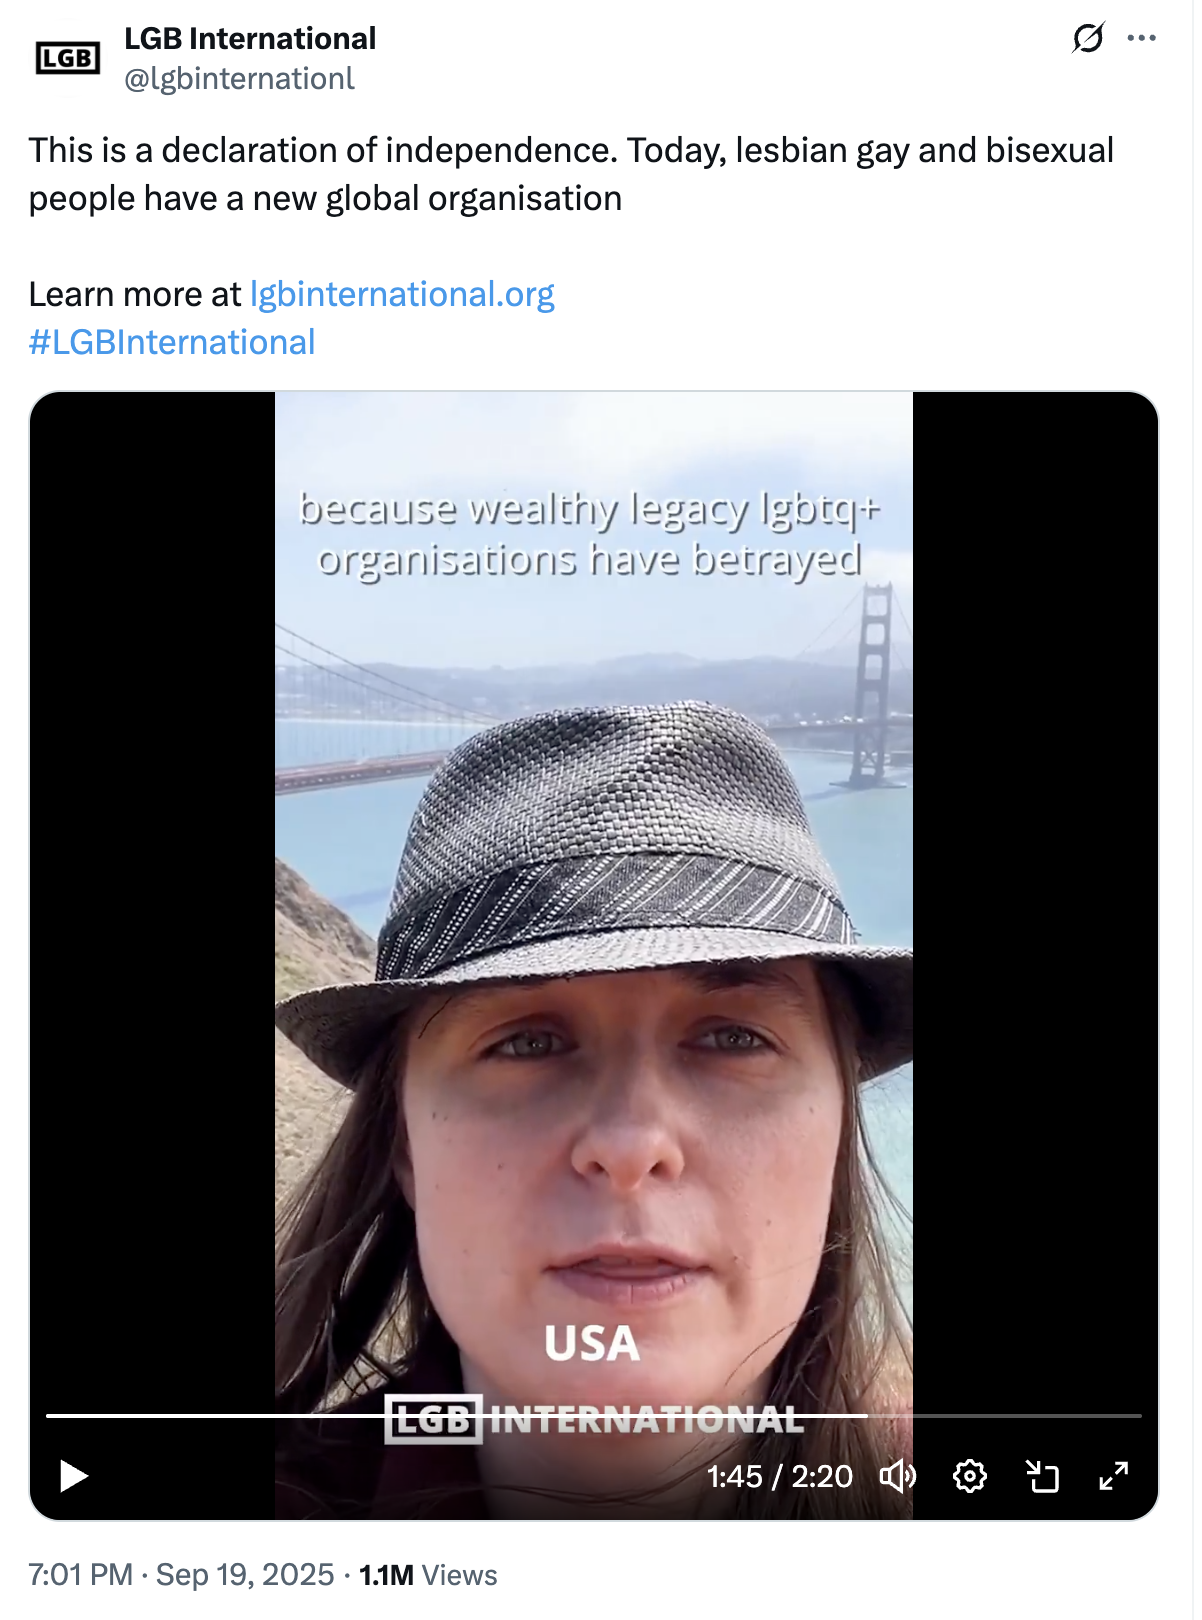1202x1620 pixels.
Task: Enter fullscreen video mode
Action: click(x=1113, y=1476)
